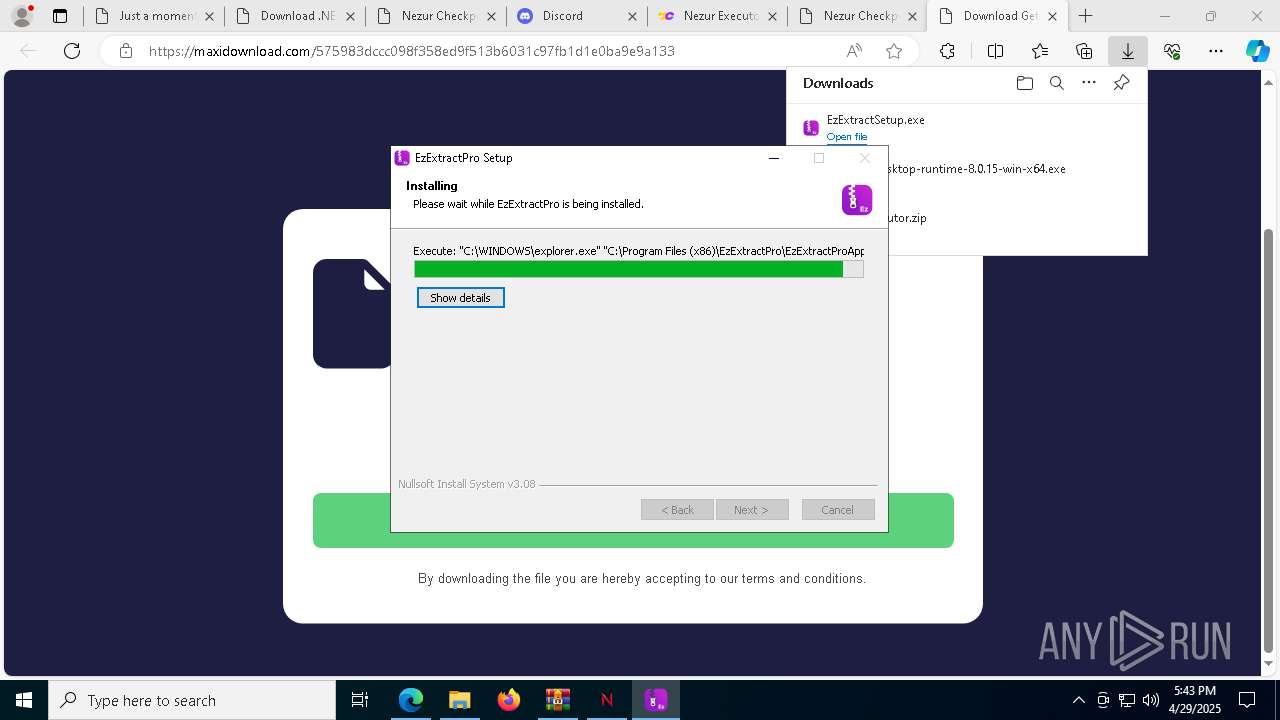Click the disabled Next button
Screen dimensions: 1280x720
752,510
